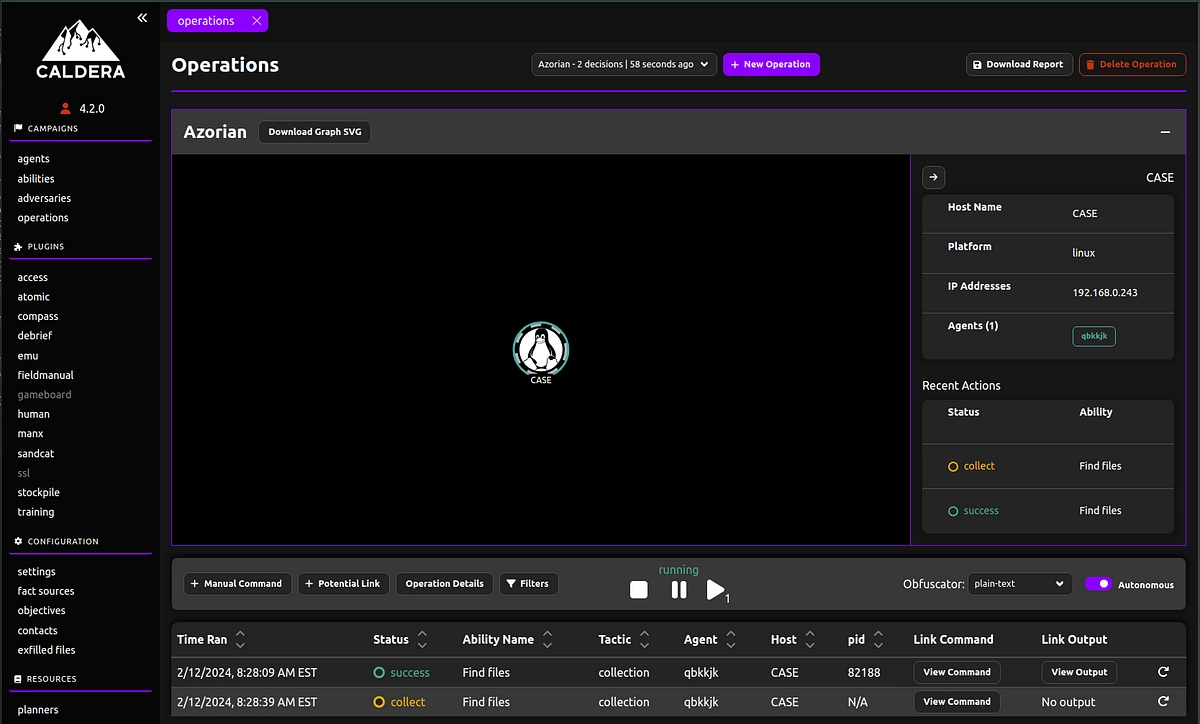1200x724 pixels.
Task: Open the emu plugin
Action: pos(28,355)
